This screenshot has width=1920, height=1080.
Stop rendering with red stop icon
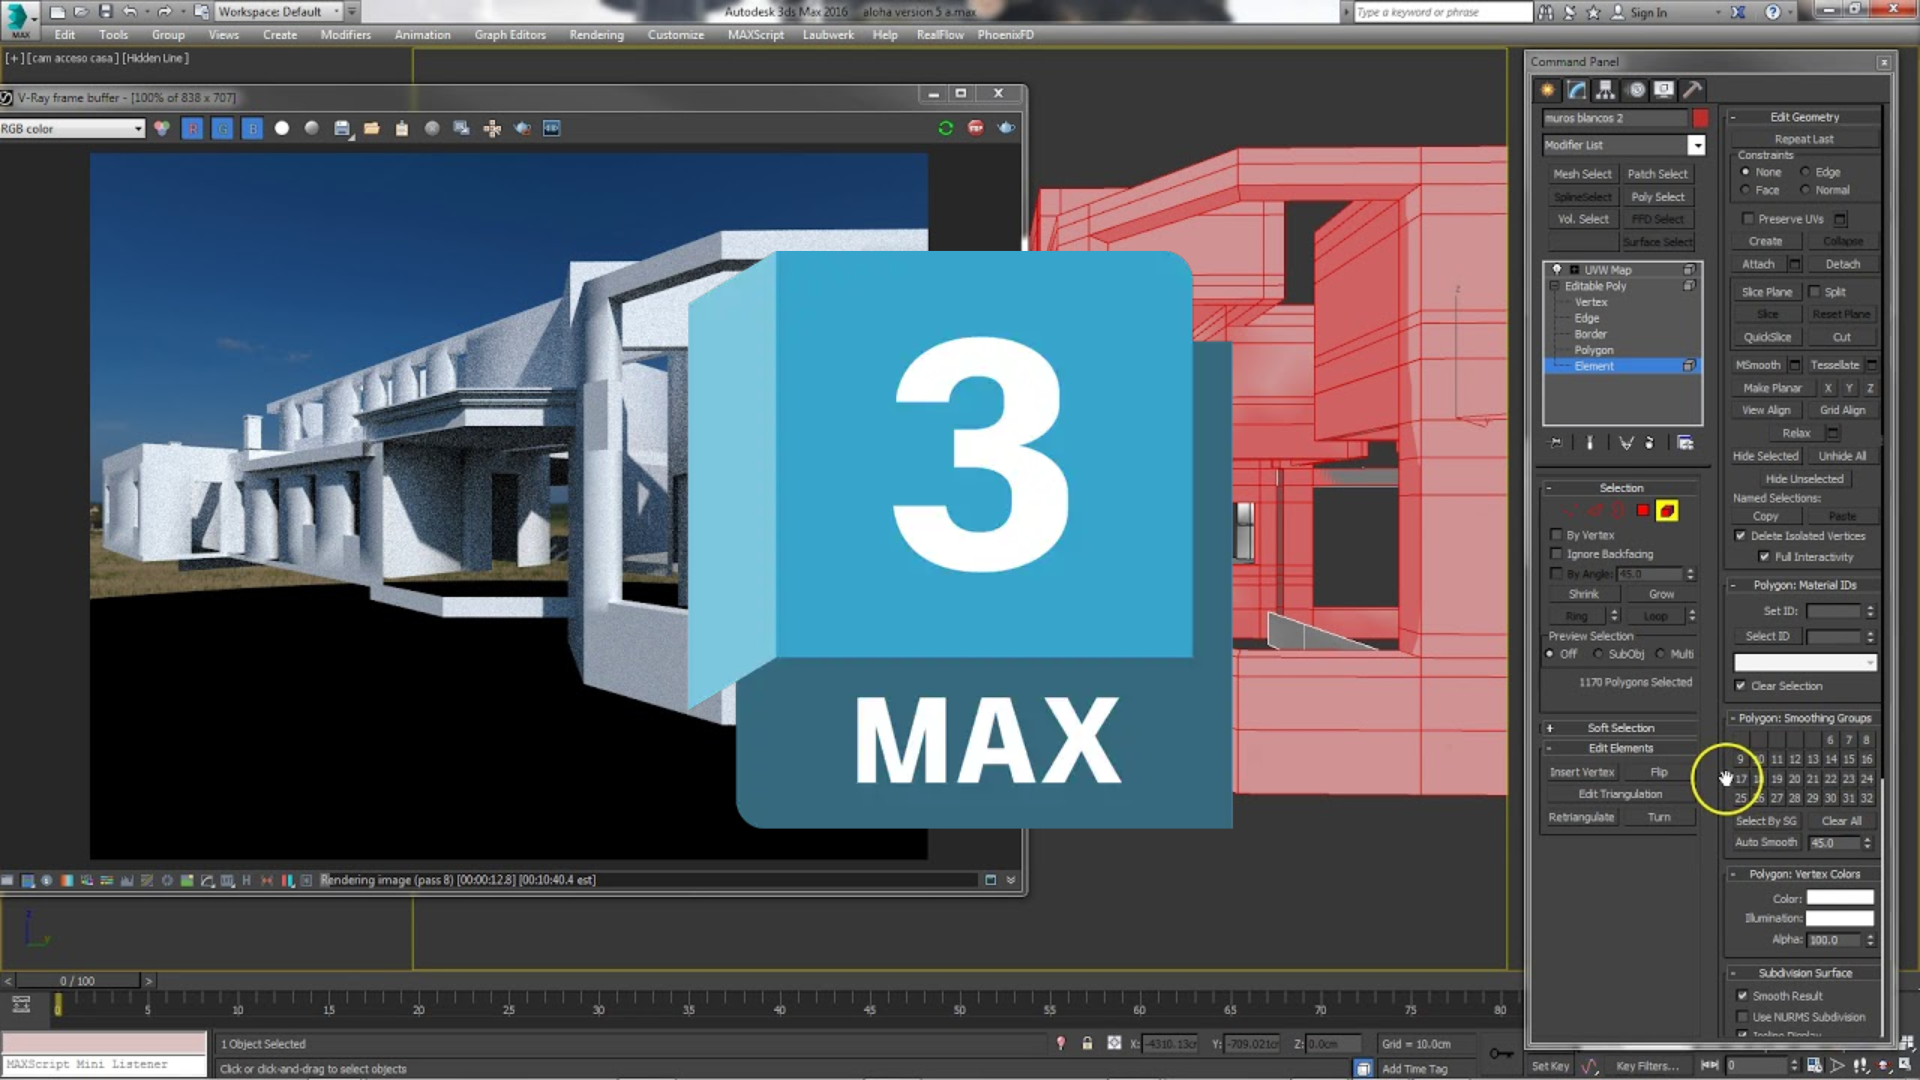[x=976, y=128]
